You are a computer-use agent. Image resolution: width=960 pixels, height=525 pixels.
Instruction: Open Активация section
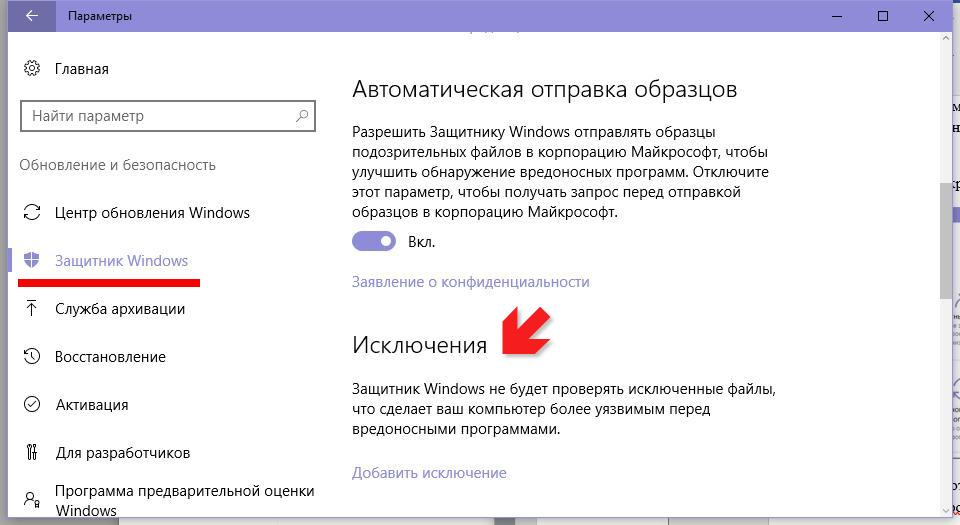[92, 405]
